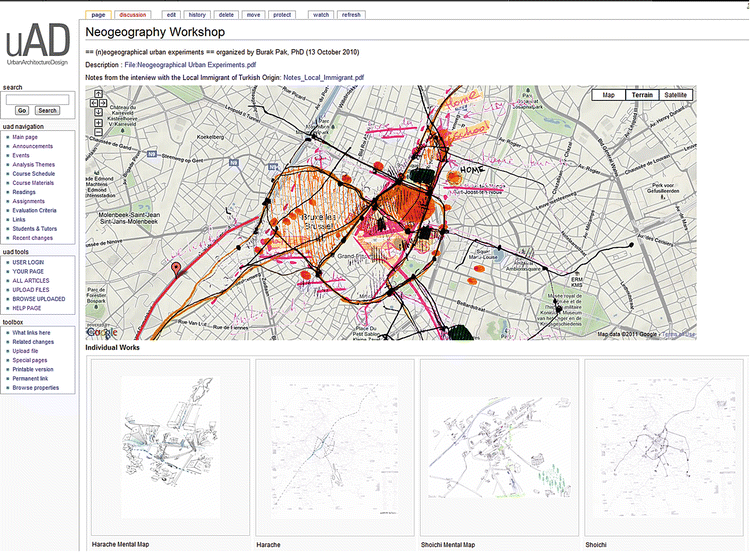Switch map view to Satellite mode

tap(675, 95)
